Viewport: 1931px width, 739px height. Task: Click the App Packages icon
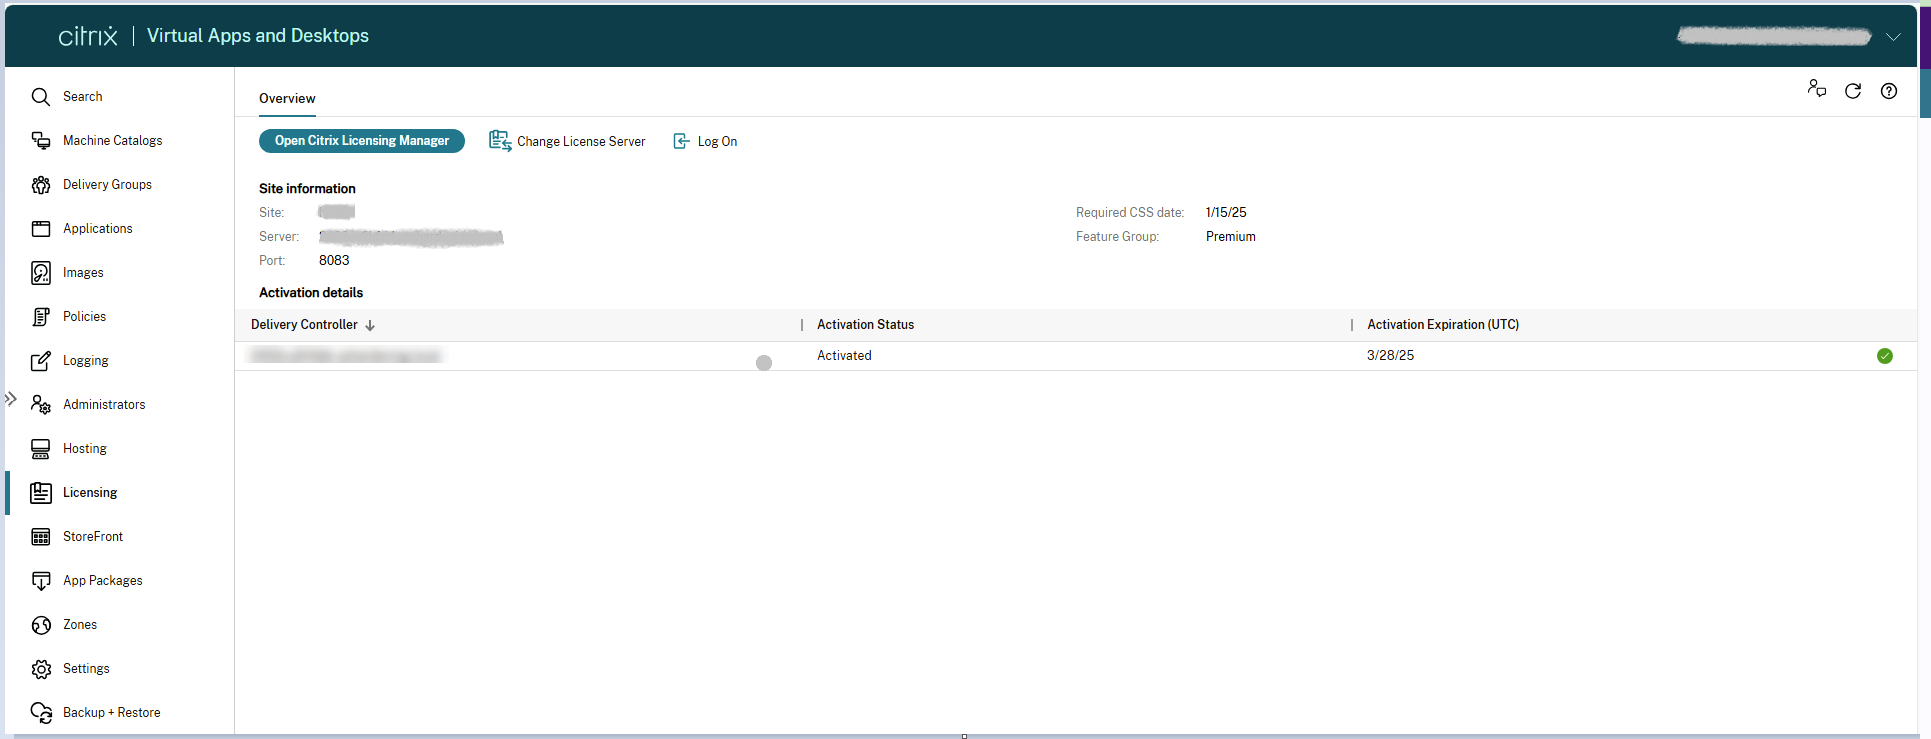point(41,581)
